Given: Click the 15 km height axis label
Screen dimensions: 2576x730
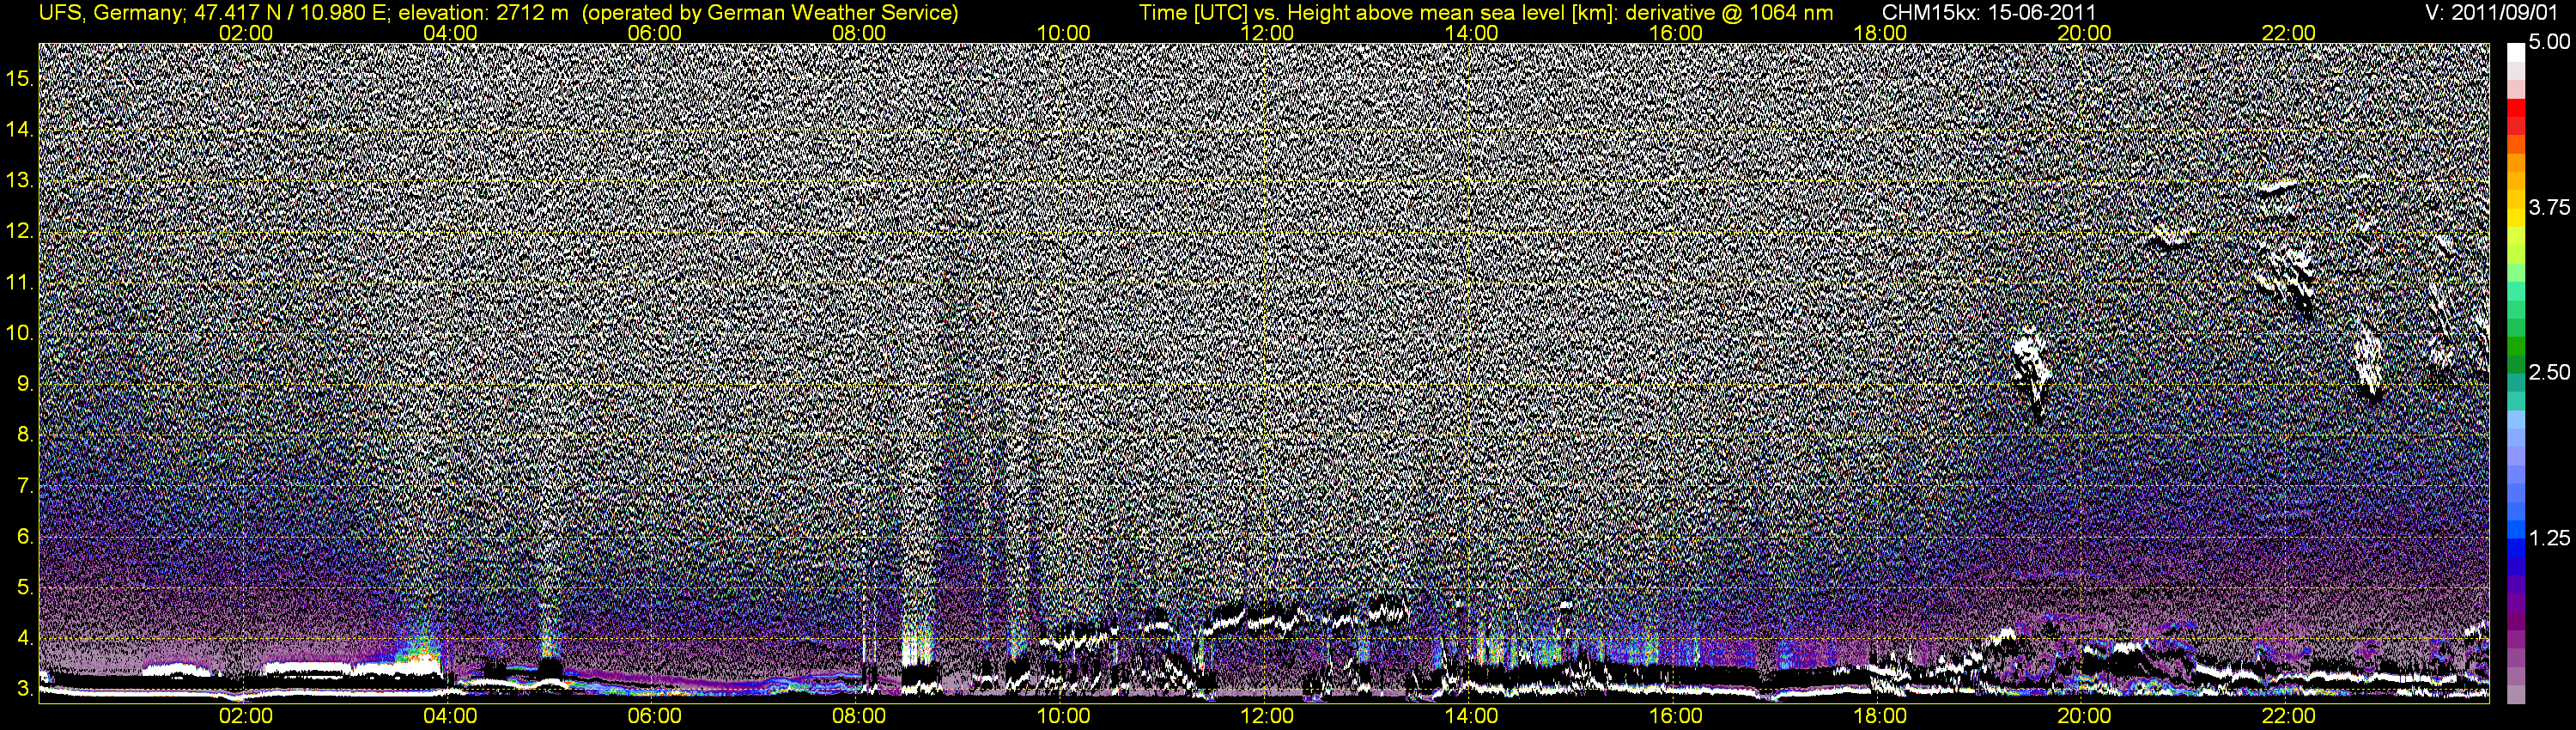Looking at the screenshot, I should [20, 79].
